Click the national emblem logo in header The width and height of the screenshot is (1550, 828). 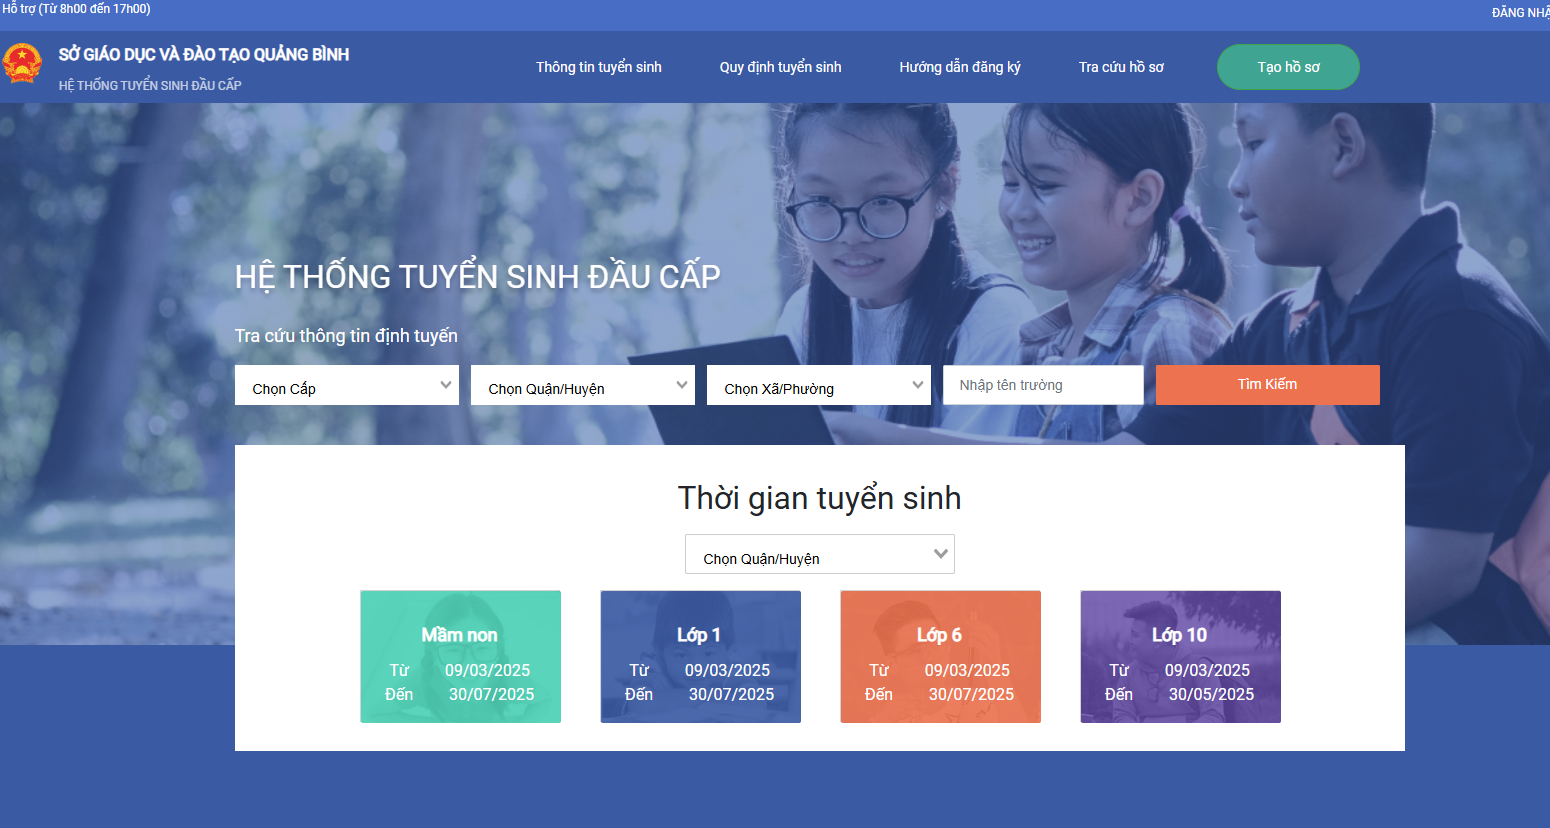pos(21,63)
